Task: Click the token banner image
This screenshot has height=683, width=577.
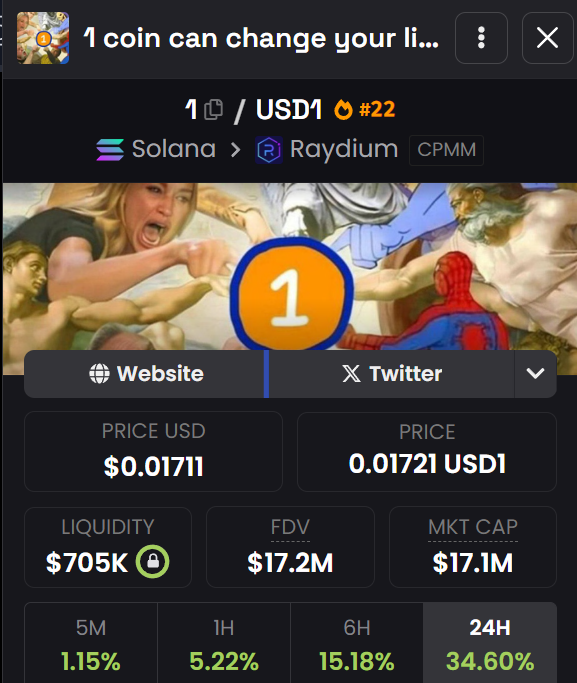Action: coord(290,267)
